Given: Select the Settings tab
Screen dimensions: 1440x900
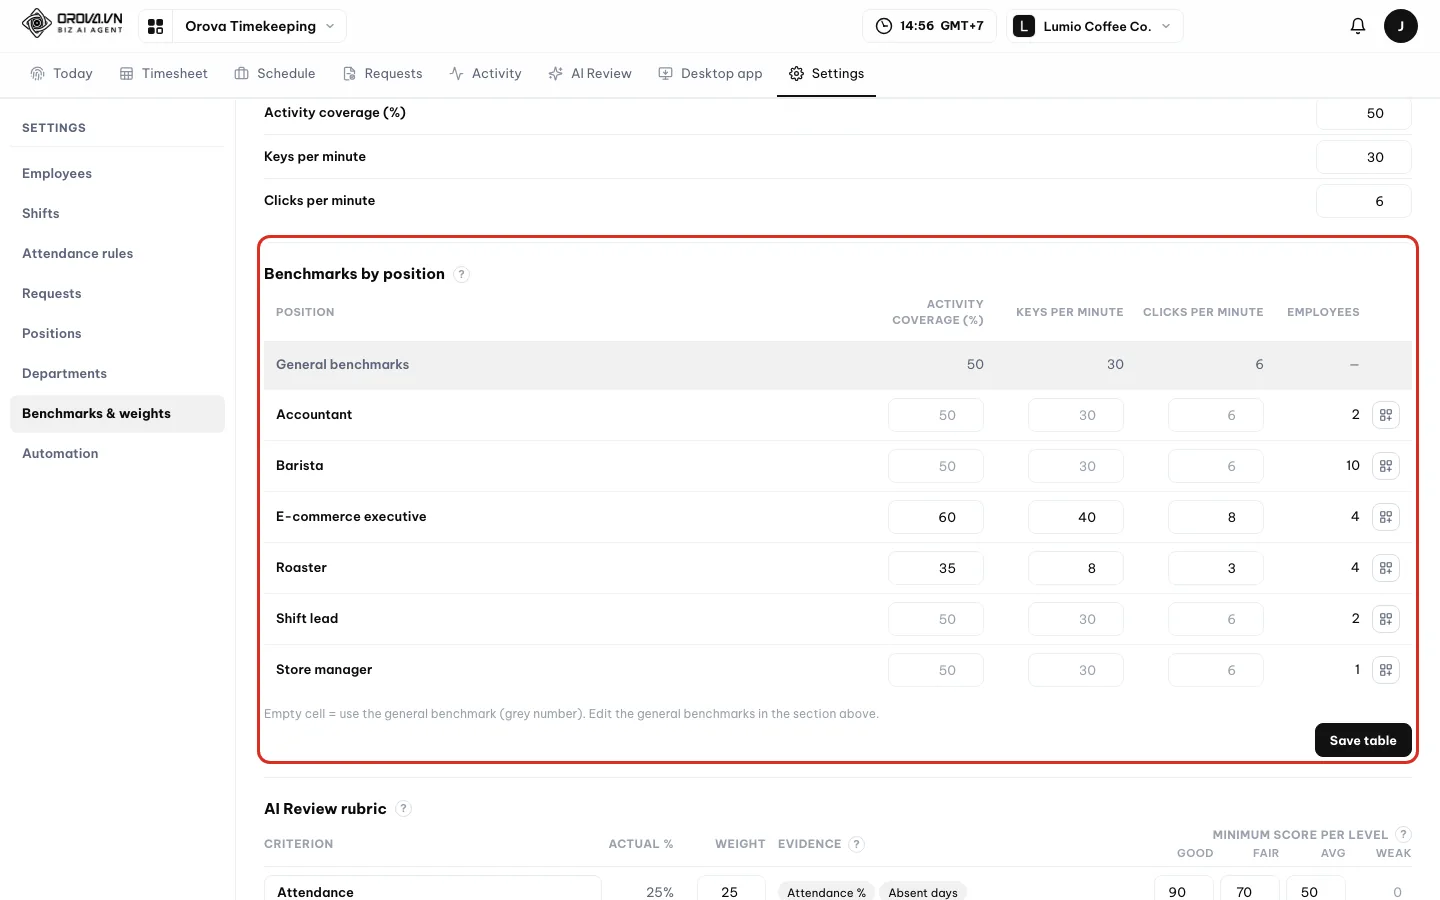Looking at the screenshot, I should [x=826, y=74].
